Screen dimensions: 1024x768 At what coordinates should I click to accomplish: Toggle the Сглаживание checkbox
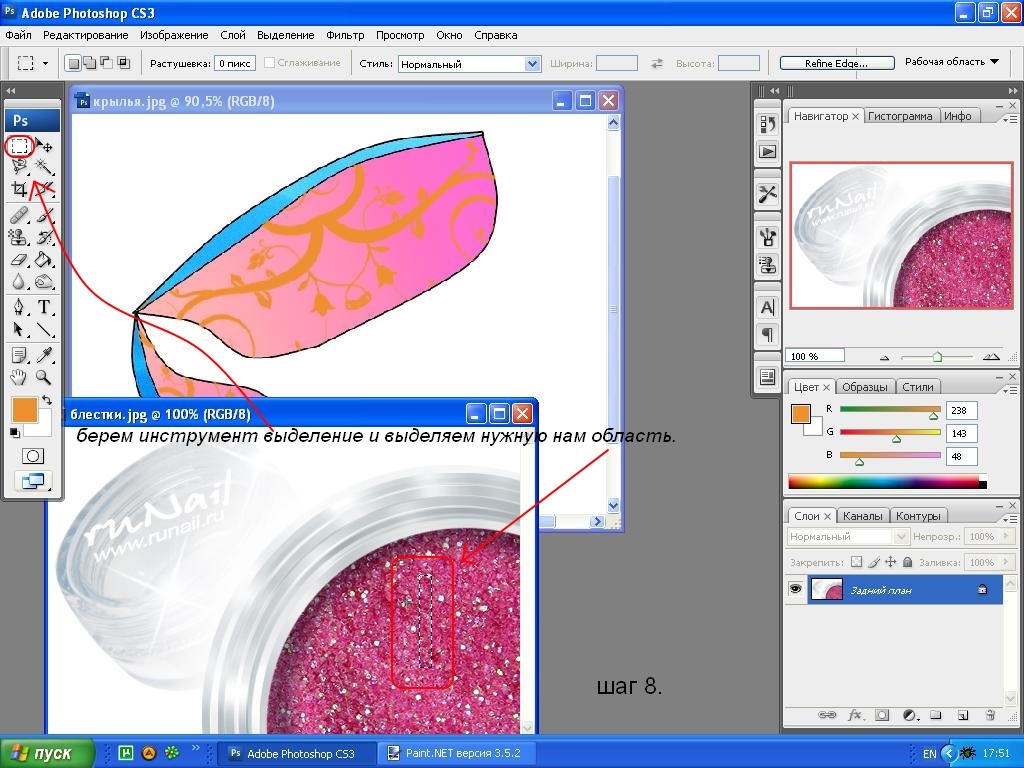269,63
